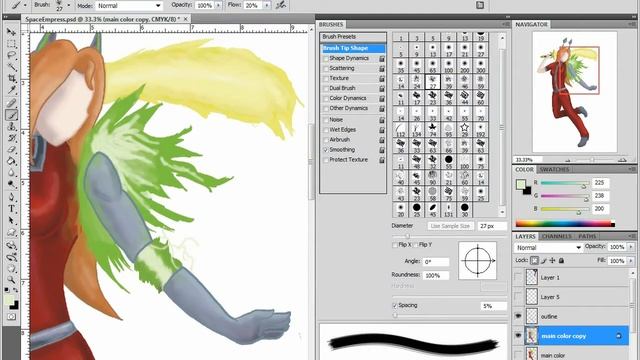Select the Brush Tip Shape section
The image size is (640, 360).
click(353, 48)
